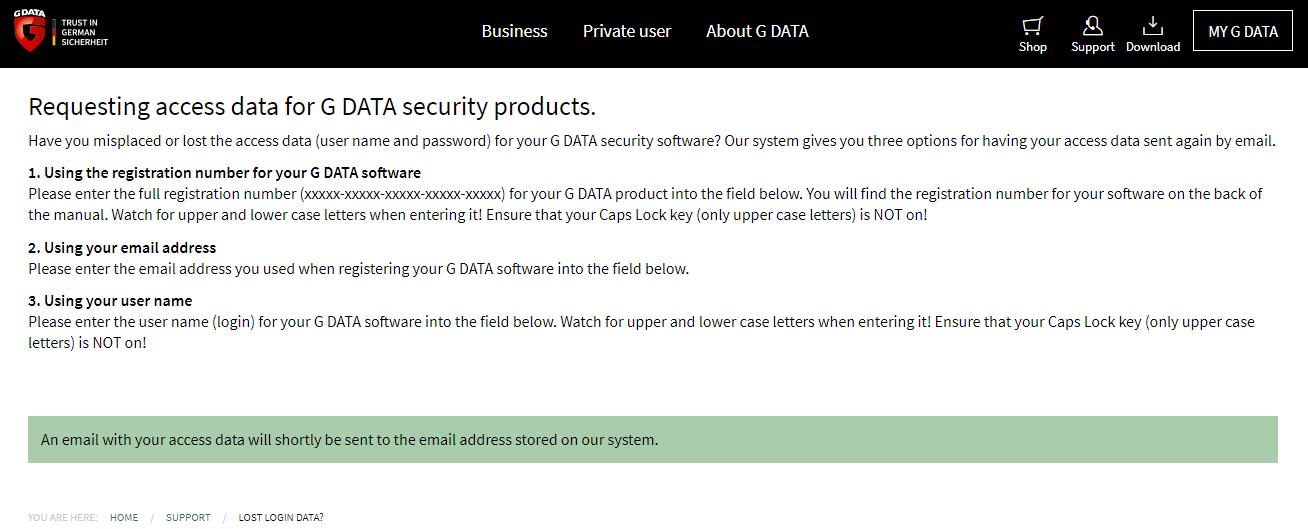1308x529 pixels.
Task: Click the Requesting access data page heading
Action: tap(312, 107)
